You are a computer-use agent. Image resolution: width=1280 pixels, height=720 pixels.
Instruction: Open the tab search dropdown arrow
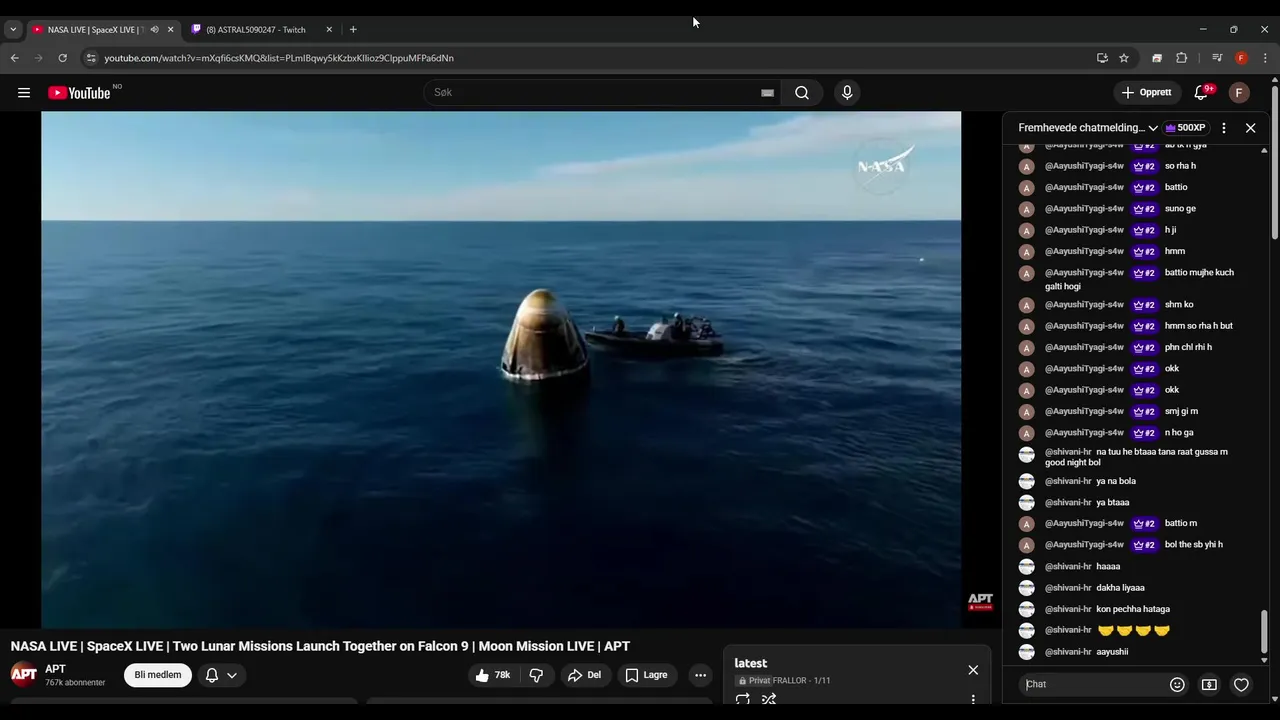13,30
